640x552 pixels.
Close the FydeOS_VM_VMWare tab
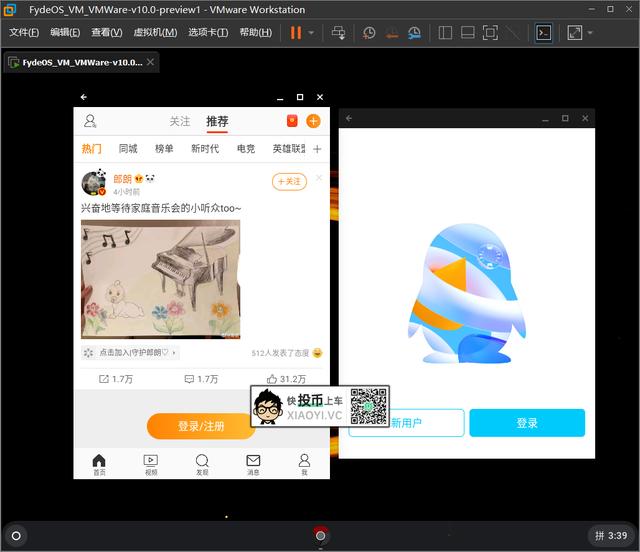pyautogui.click(x=151, y=62)
